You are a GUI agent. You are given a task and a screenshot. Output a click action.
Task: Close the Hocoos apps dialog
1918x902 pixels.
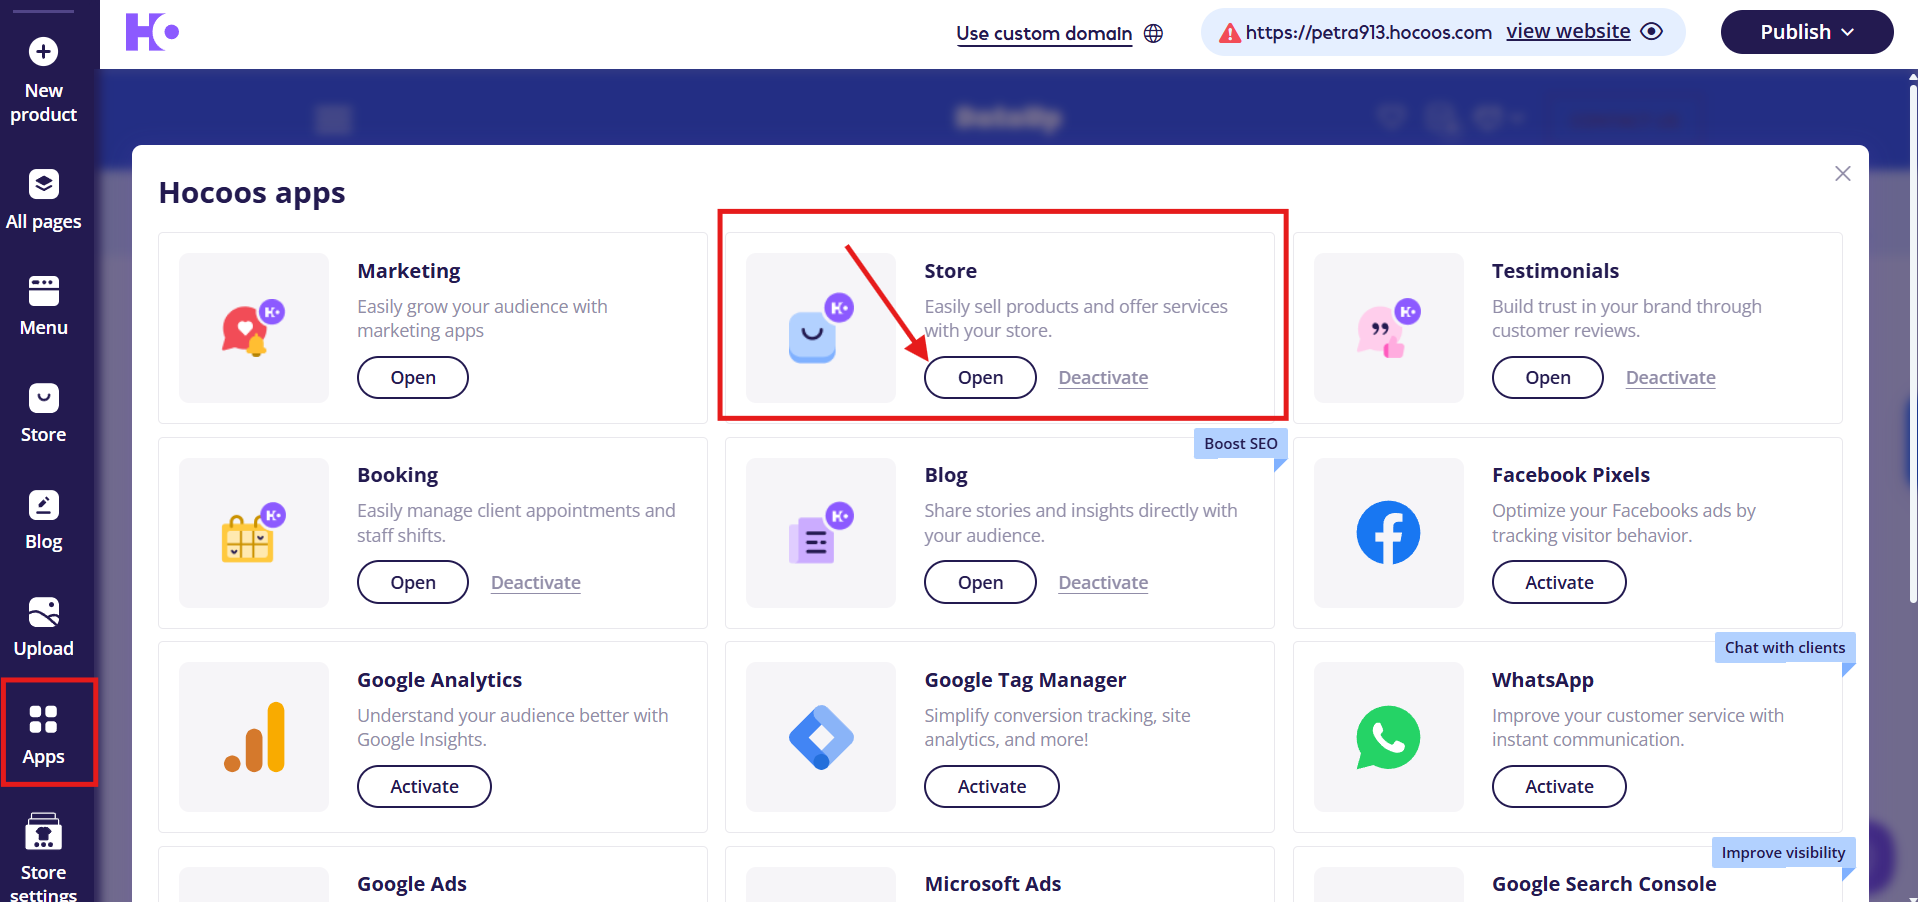(1843, 173)
